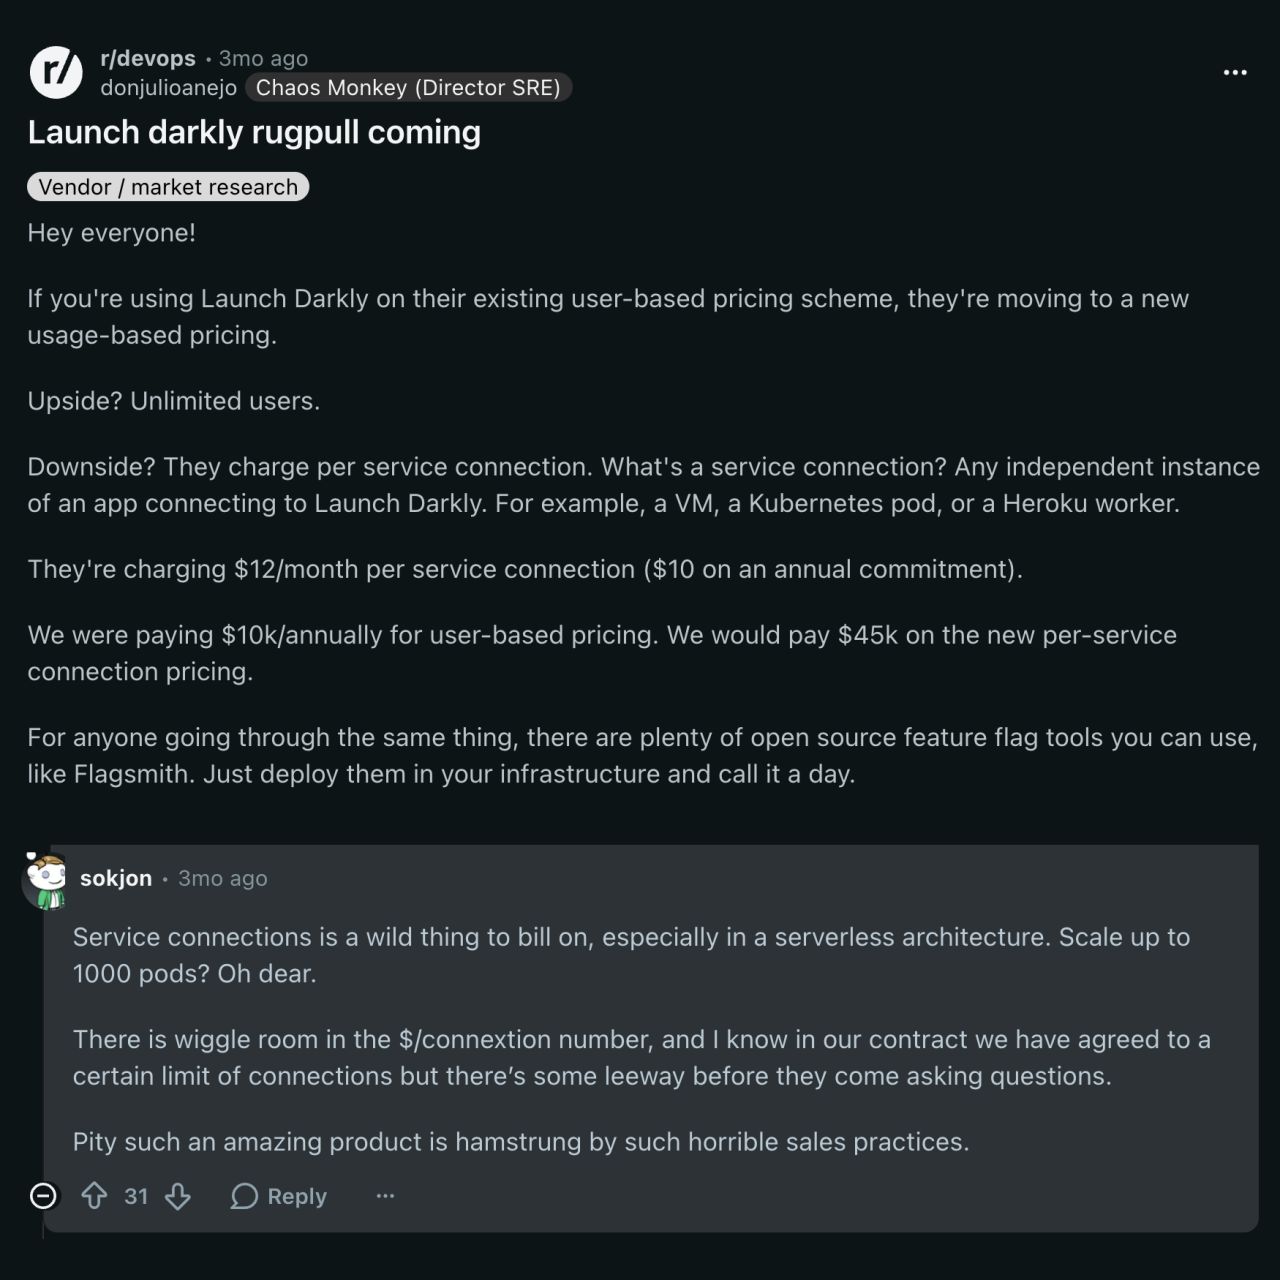Open the r/devops subreddit avatar icon

pyautogui.click(x=56, y=72)
